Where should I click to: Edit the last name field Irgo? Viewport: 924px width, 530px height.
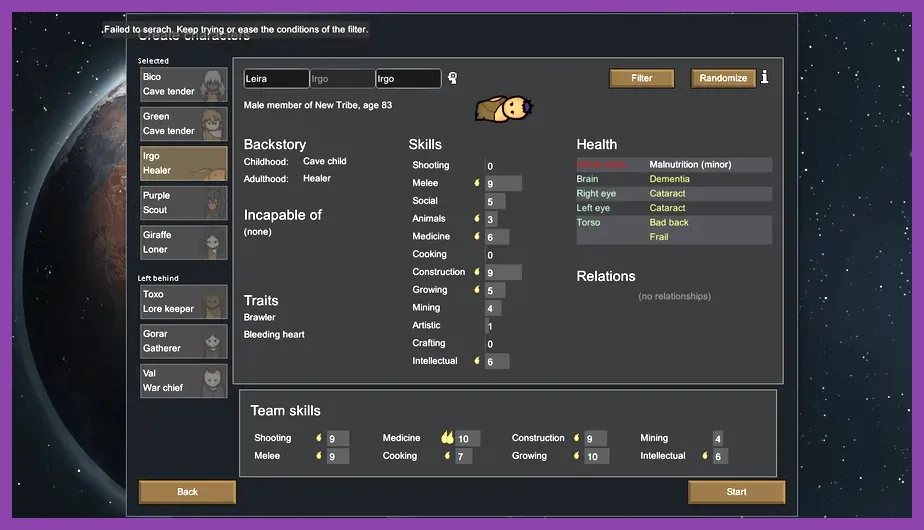[x=408, y=78]
